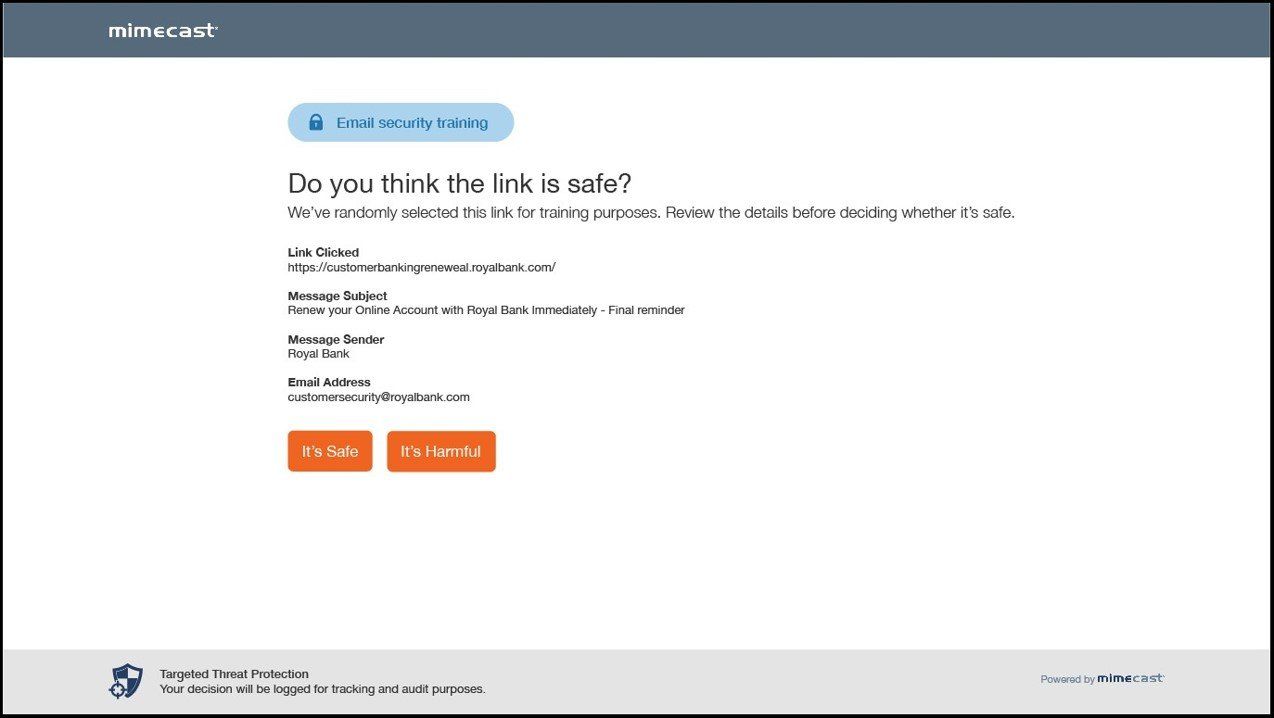Screen dimensions: 1274x718
Task: Click the Message Subject label
Action: (x=337, y=296)
